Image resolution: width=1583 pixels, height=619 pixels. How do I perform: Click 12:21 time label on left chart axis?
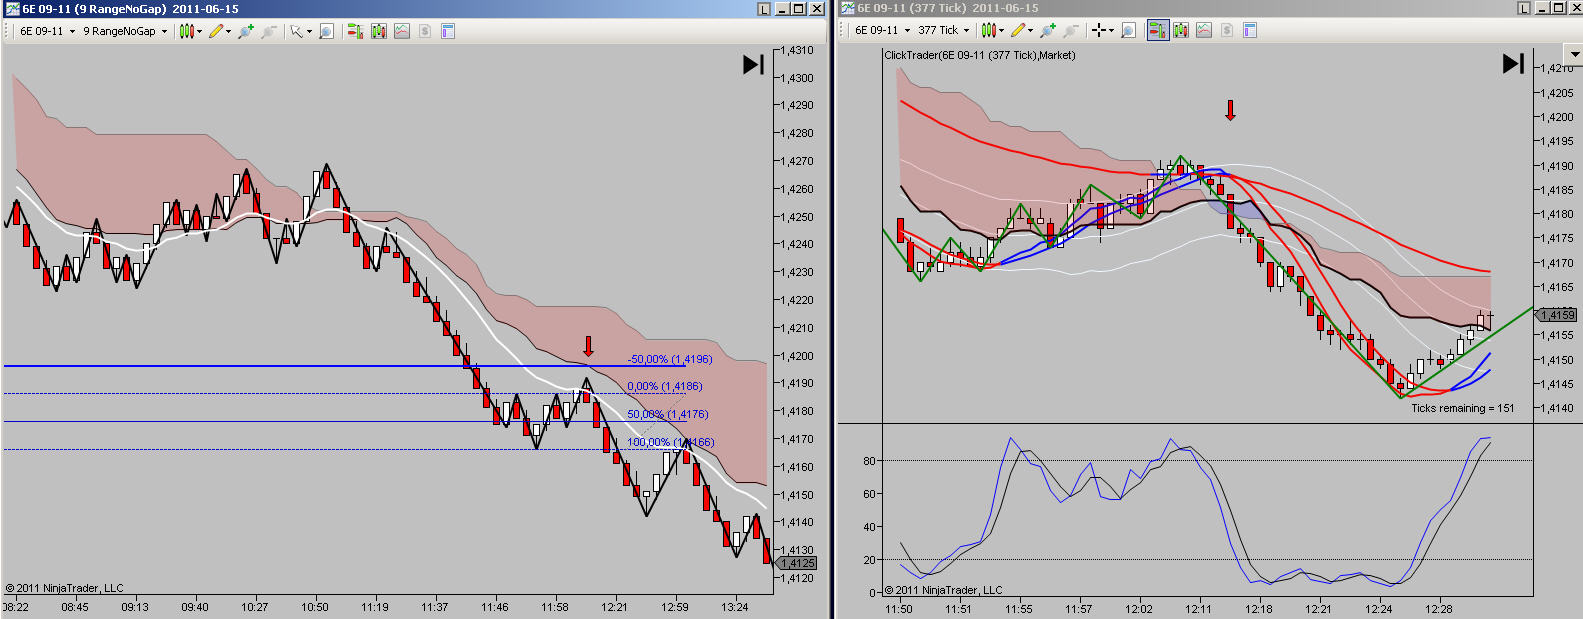pyautogui.click(x=614, y=607)
